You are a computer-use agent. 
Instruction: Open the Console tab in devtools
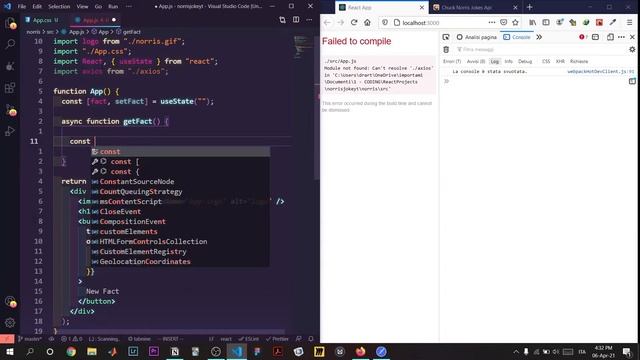coord(517,37)
